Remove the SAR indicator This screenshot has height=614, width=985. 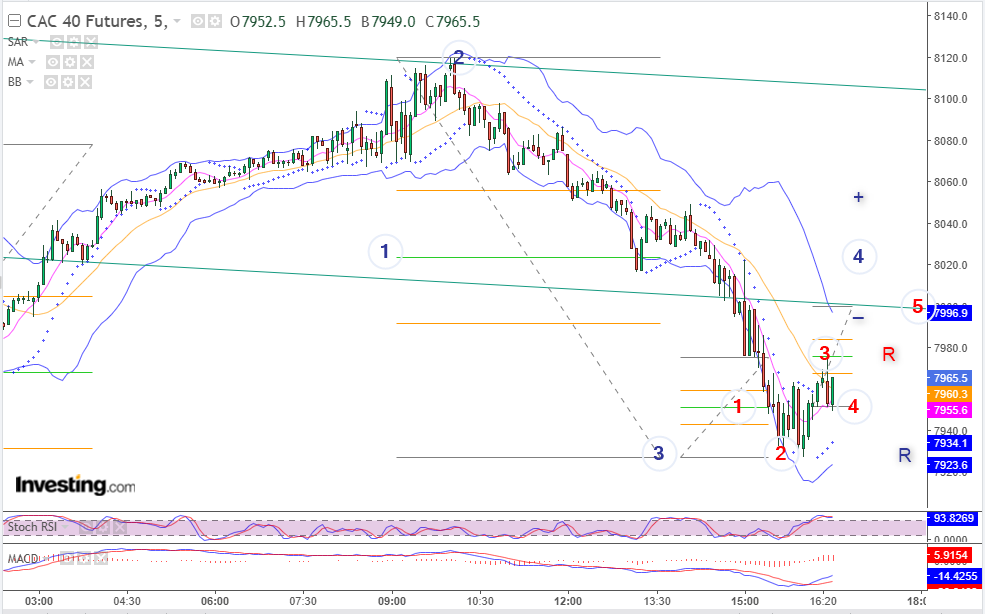pyautogui.click(x=90, y=42)
